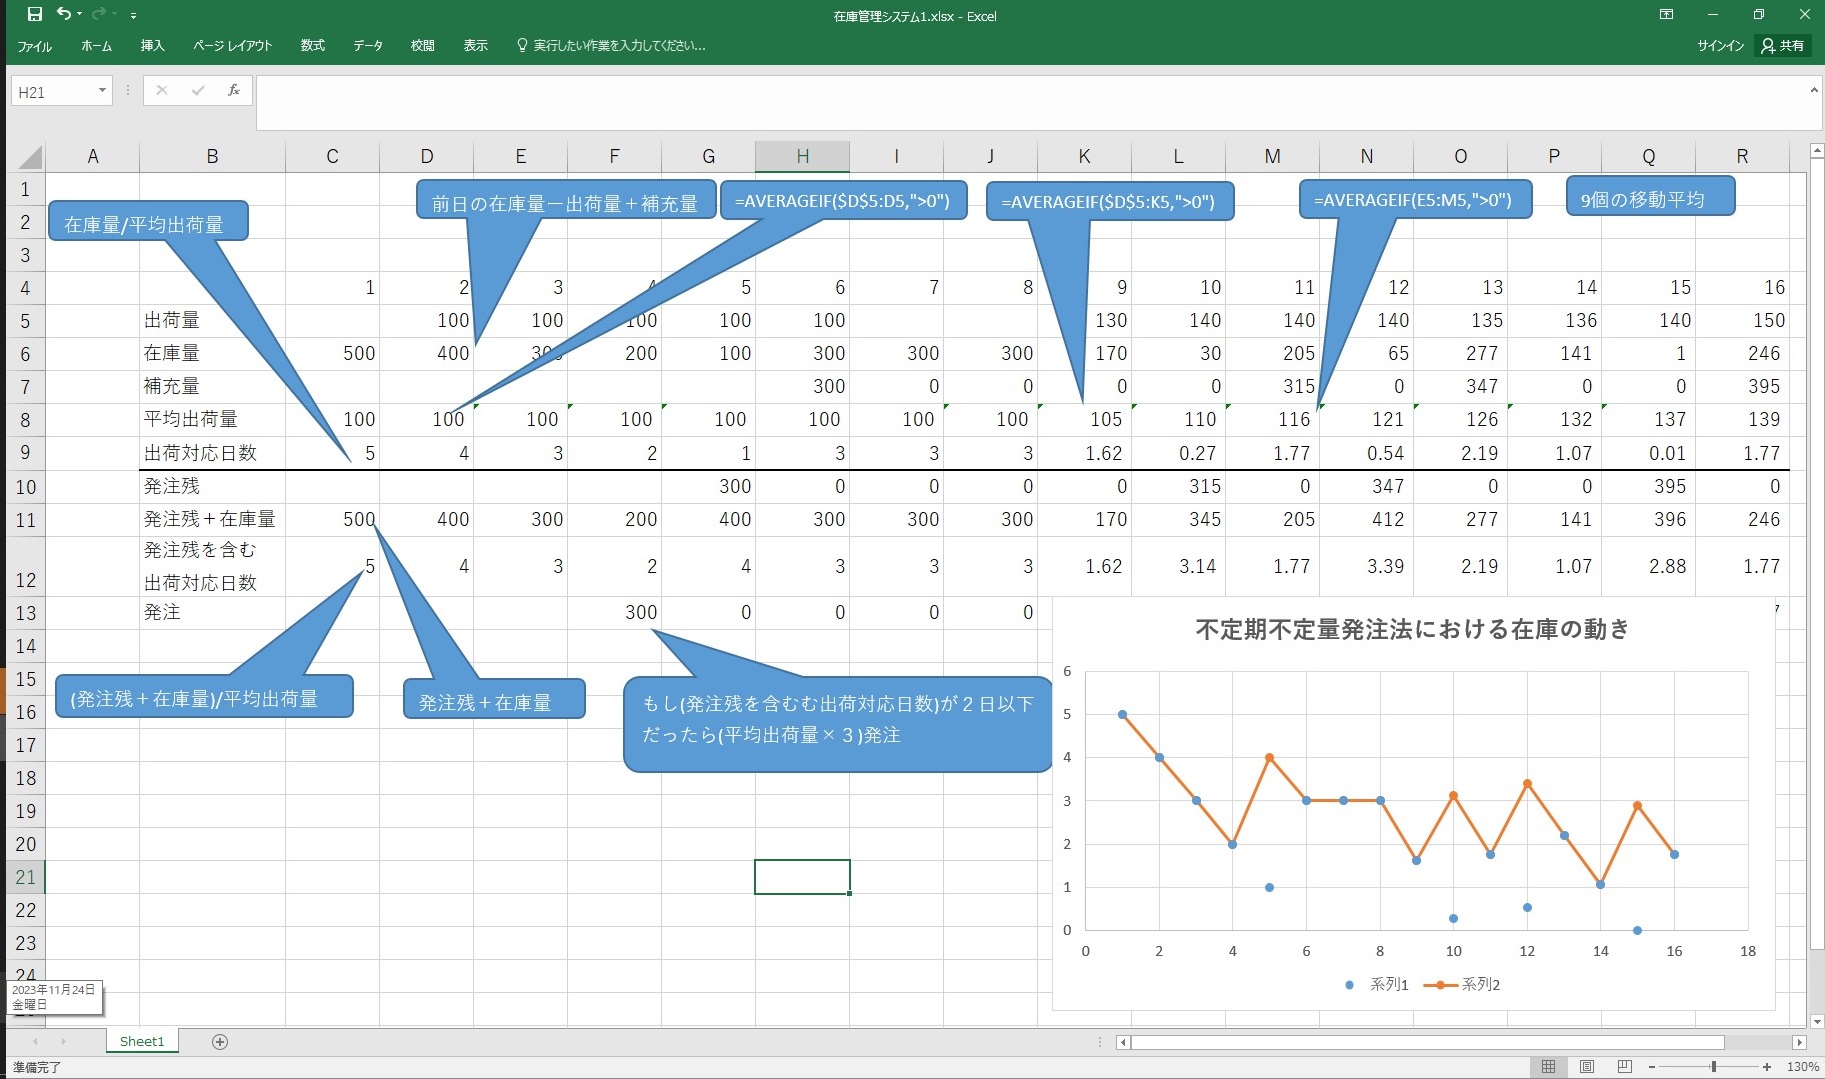
Task: Click the サインイン sign-in link
Action: click(1720, 46)
